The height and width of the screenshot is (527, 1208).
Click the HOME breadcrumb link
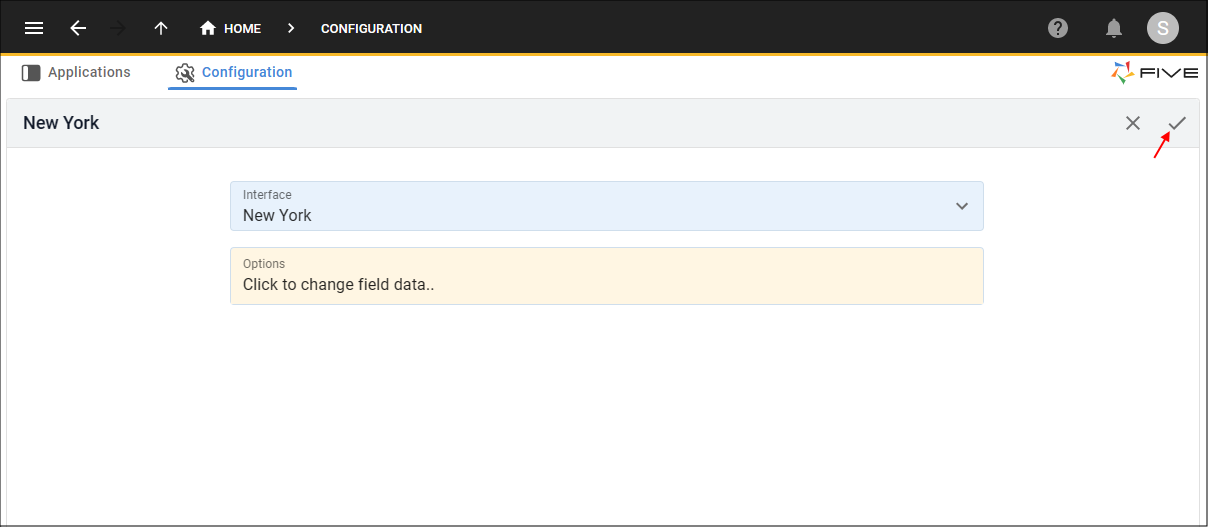(242, 29)
